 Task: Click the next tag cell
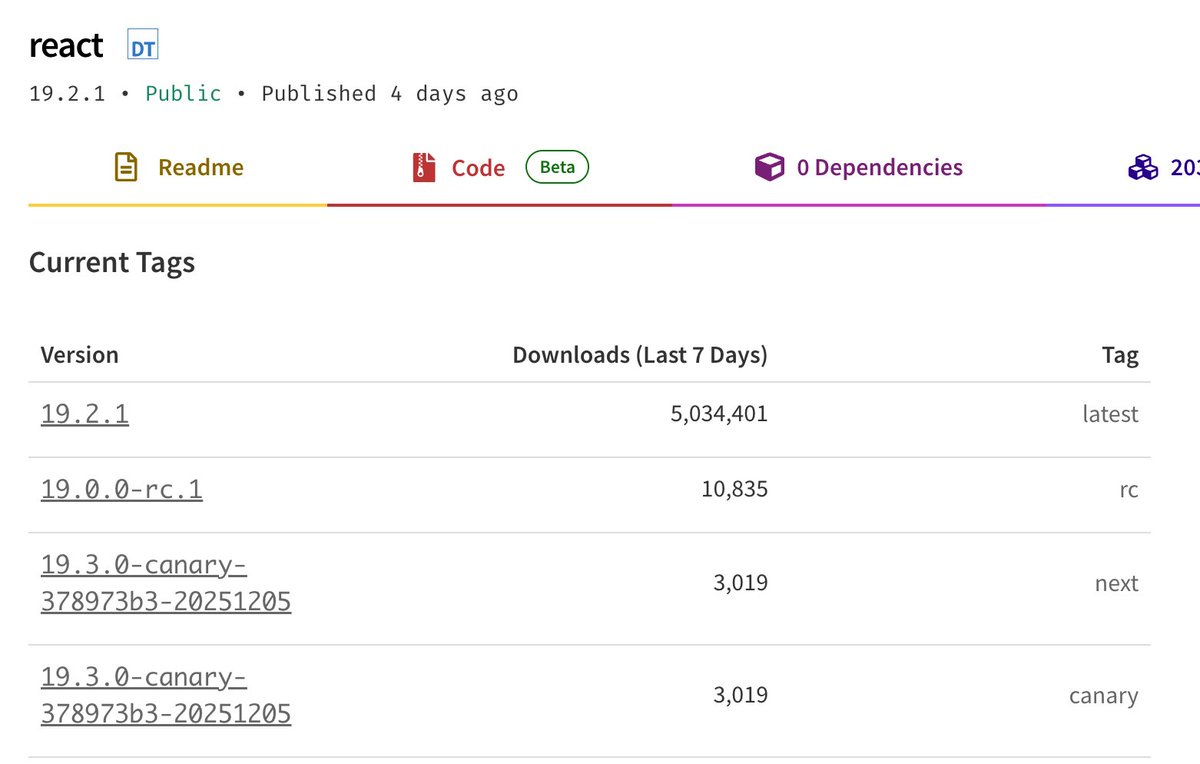click(1117, 583)
